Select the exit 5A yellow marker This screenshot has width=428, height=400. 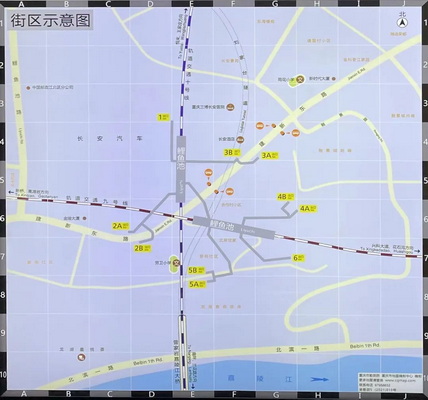(x=197, y=284)
